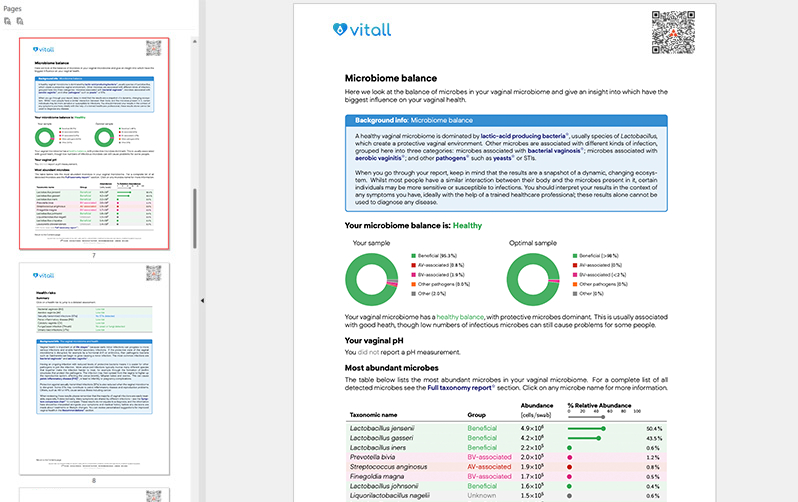Click the Most abundant microbes heading
Viewport: 798px width, 502px height.
click(391, 368)
